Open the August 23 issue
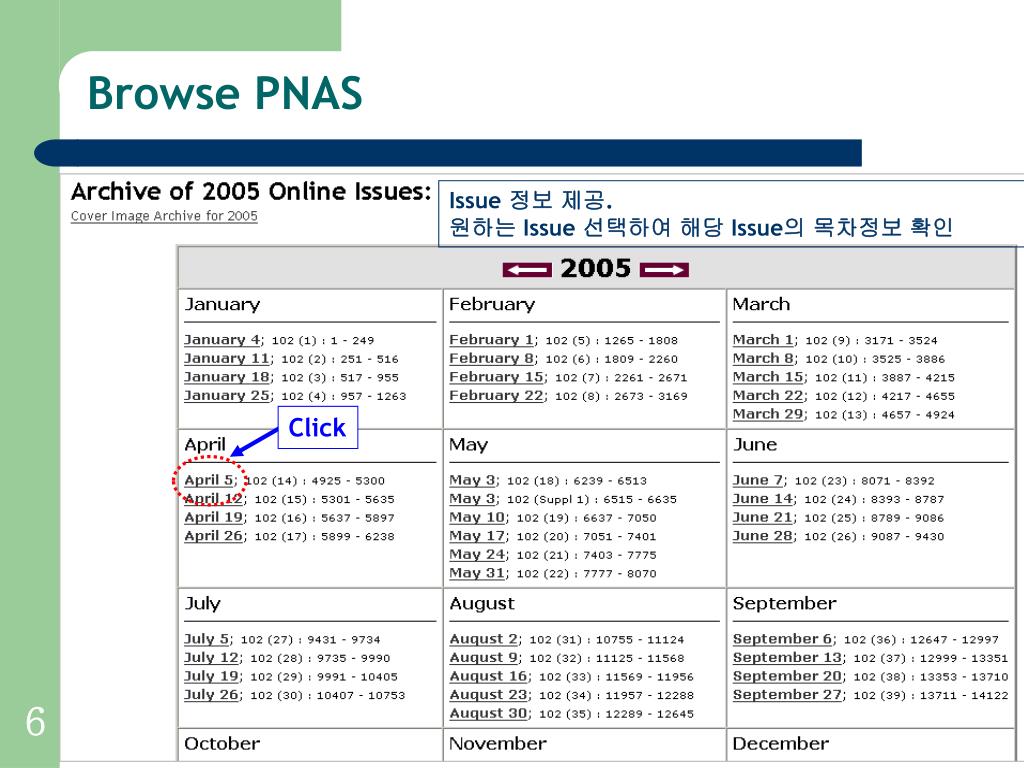 coord(488,695)
